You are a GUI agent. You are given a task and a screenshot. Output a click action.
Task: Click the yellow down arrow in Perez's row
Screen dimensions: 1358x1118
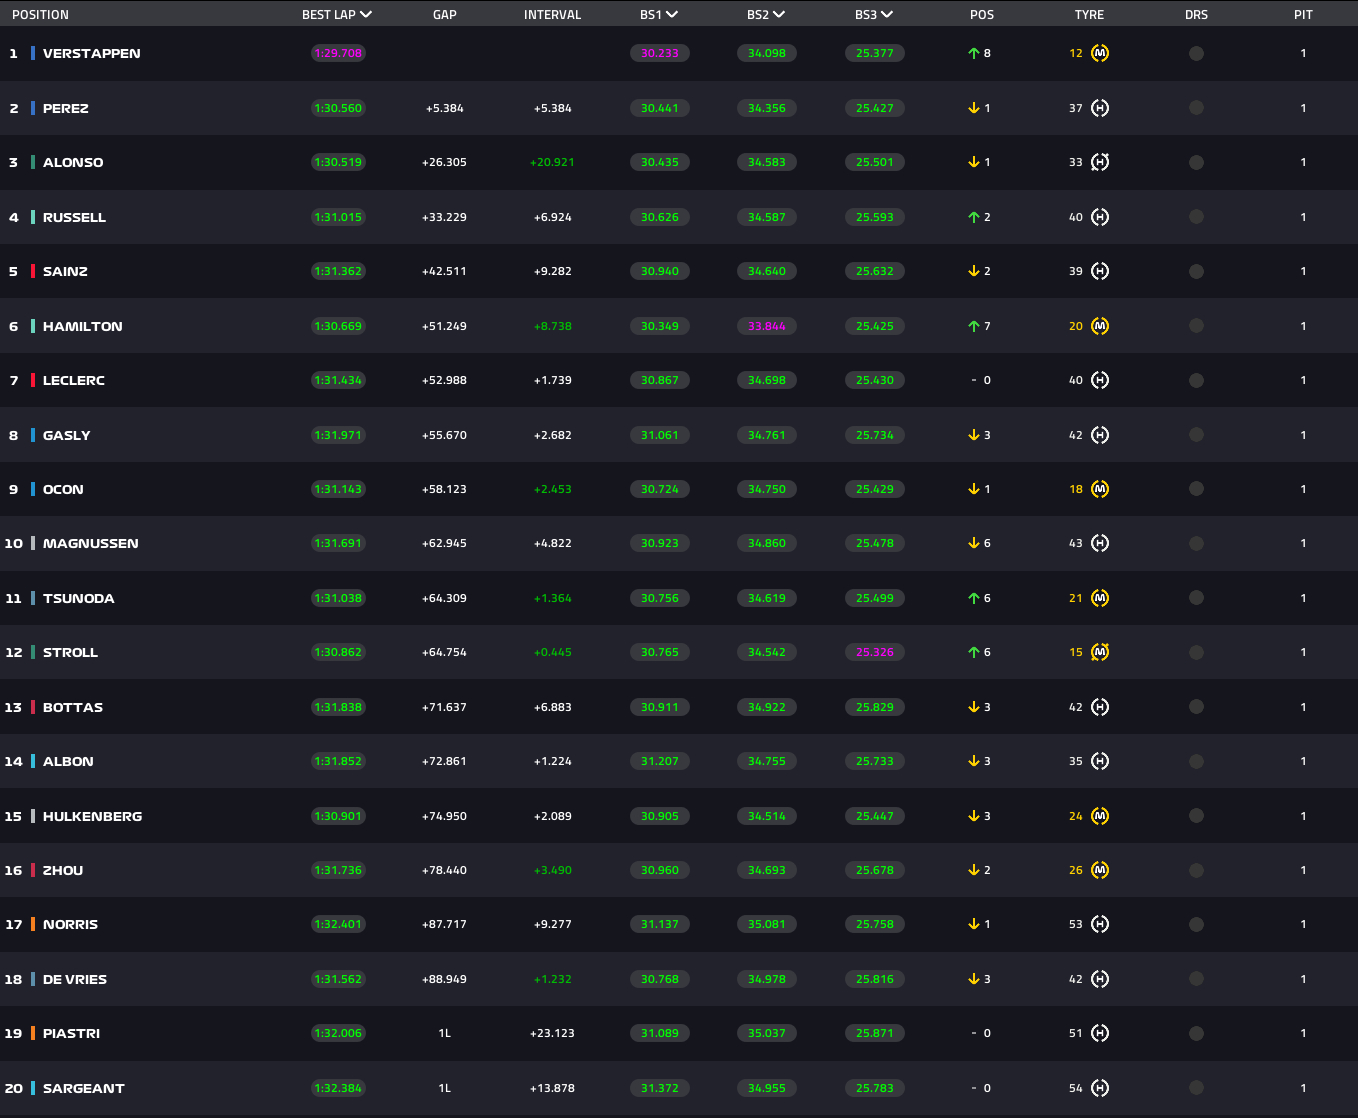[x=973, y=108]
